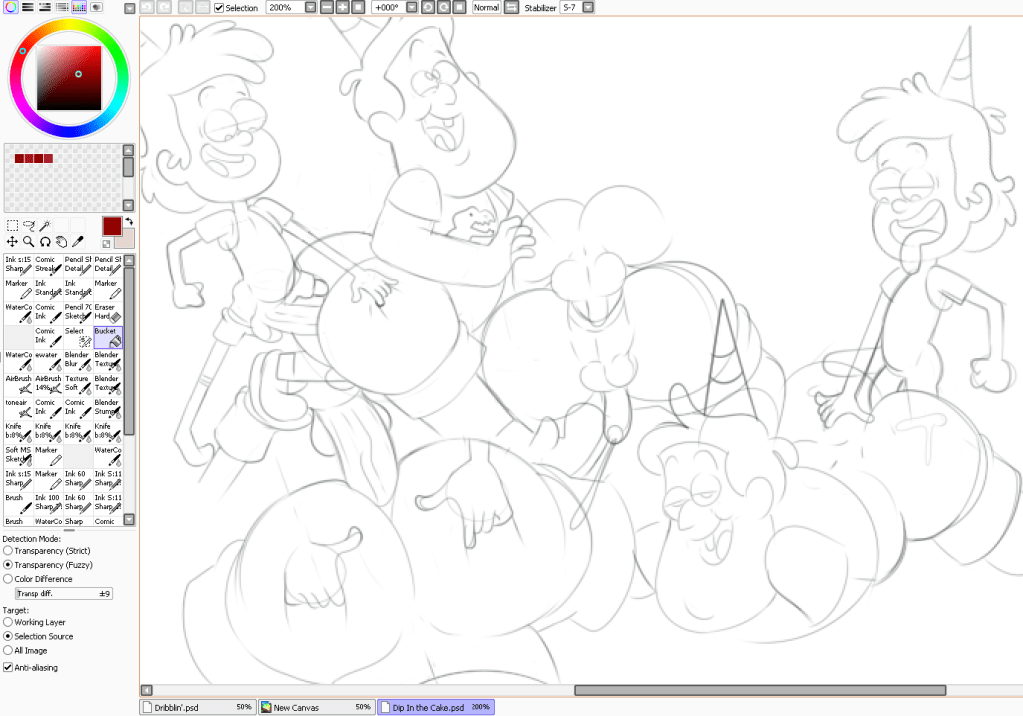Select the Comic Ink brush

pyautogui.click(x=49, y=313)
